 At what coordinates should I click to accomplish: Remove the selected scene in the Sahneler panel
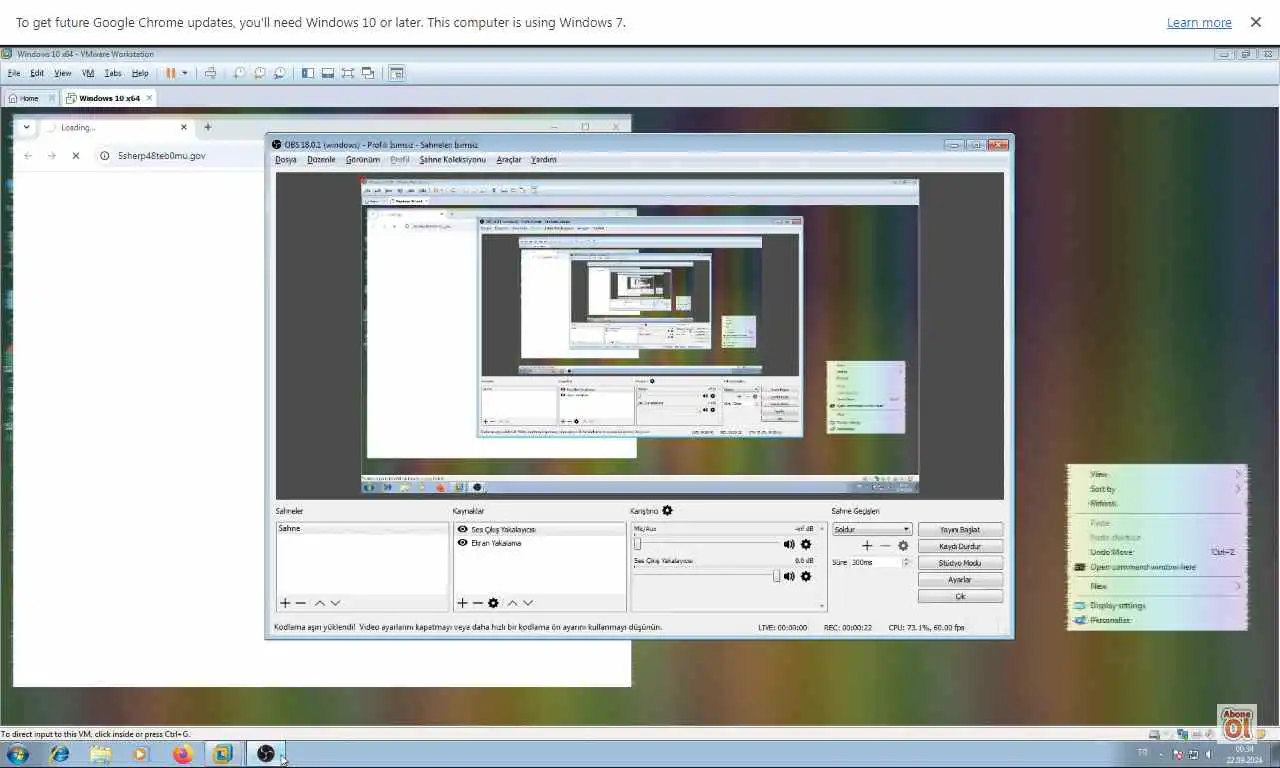point(300,603)
